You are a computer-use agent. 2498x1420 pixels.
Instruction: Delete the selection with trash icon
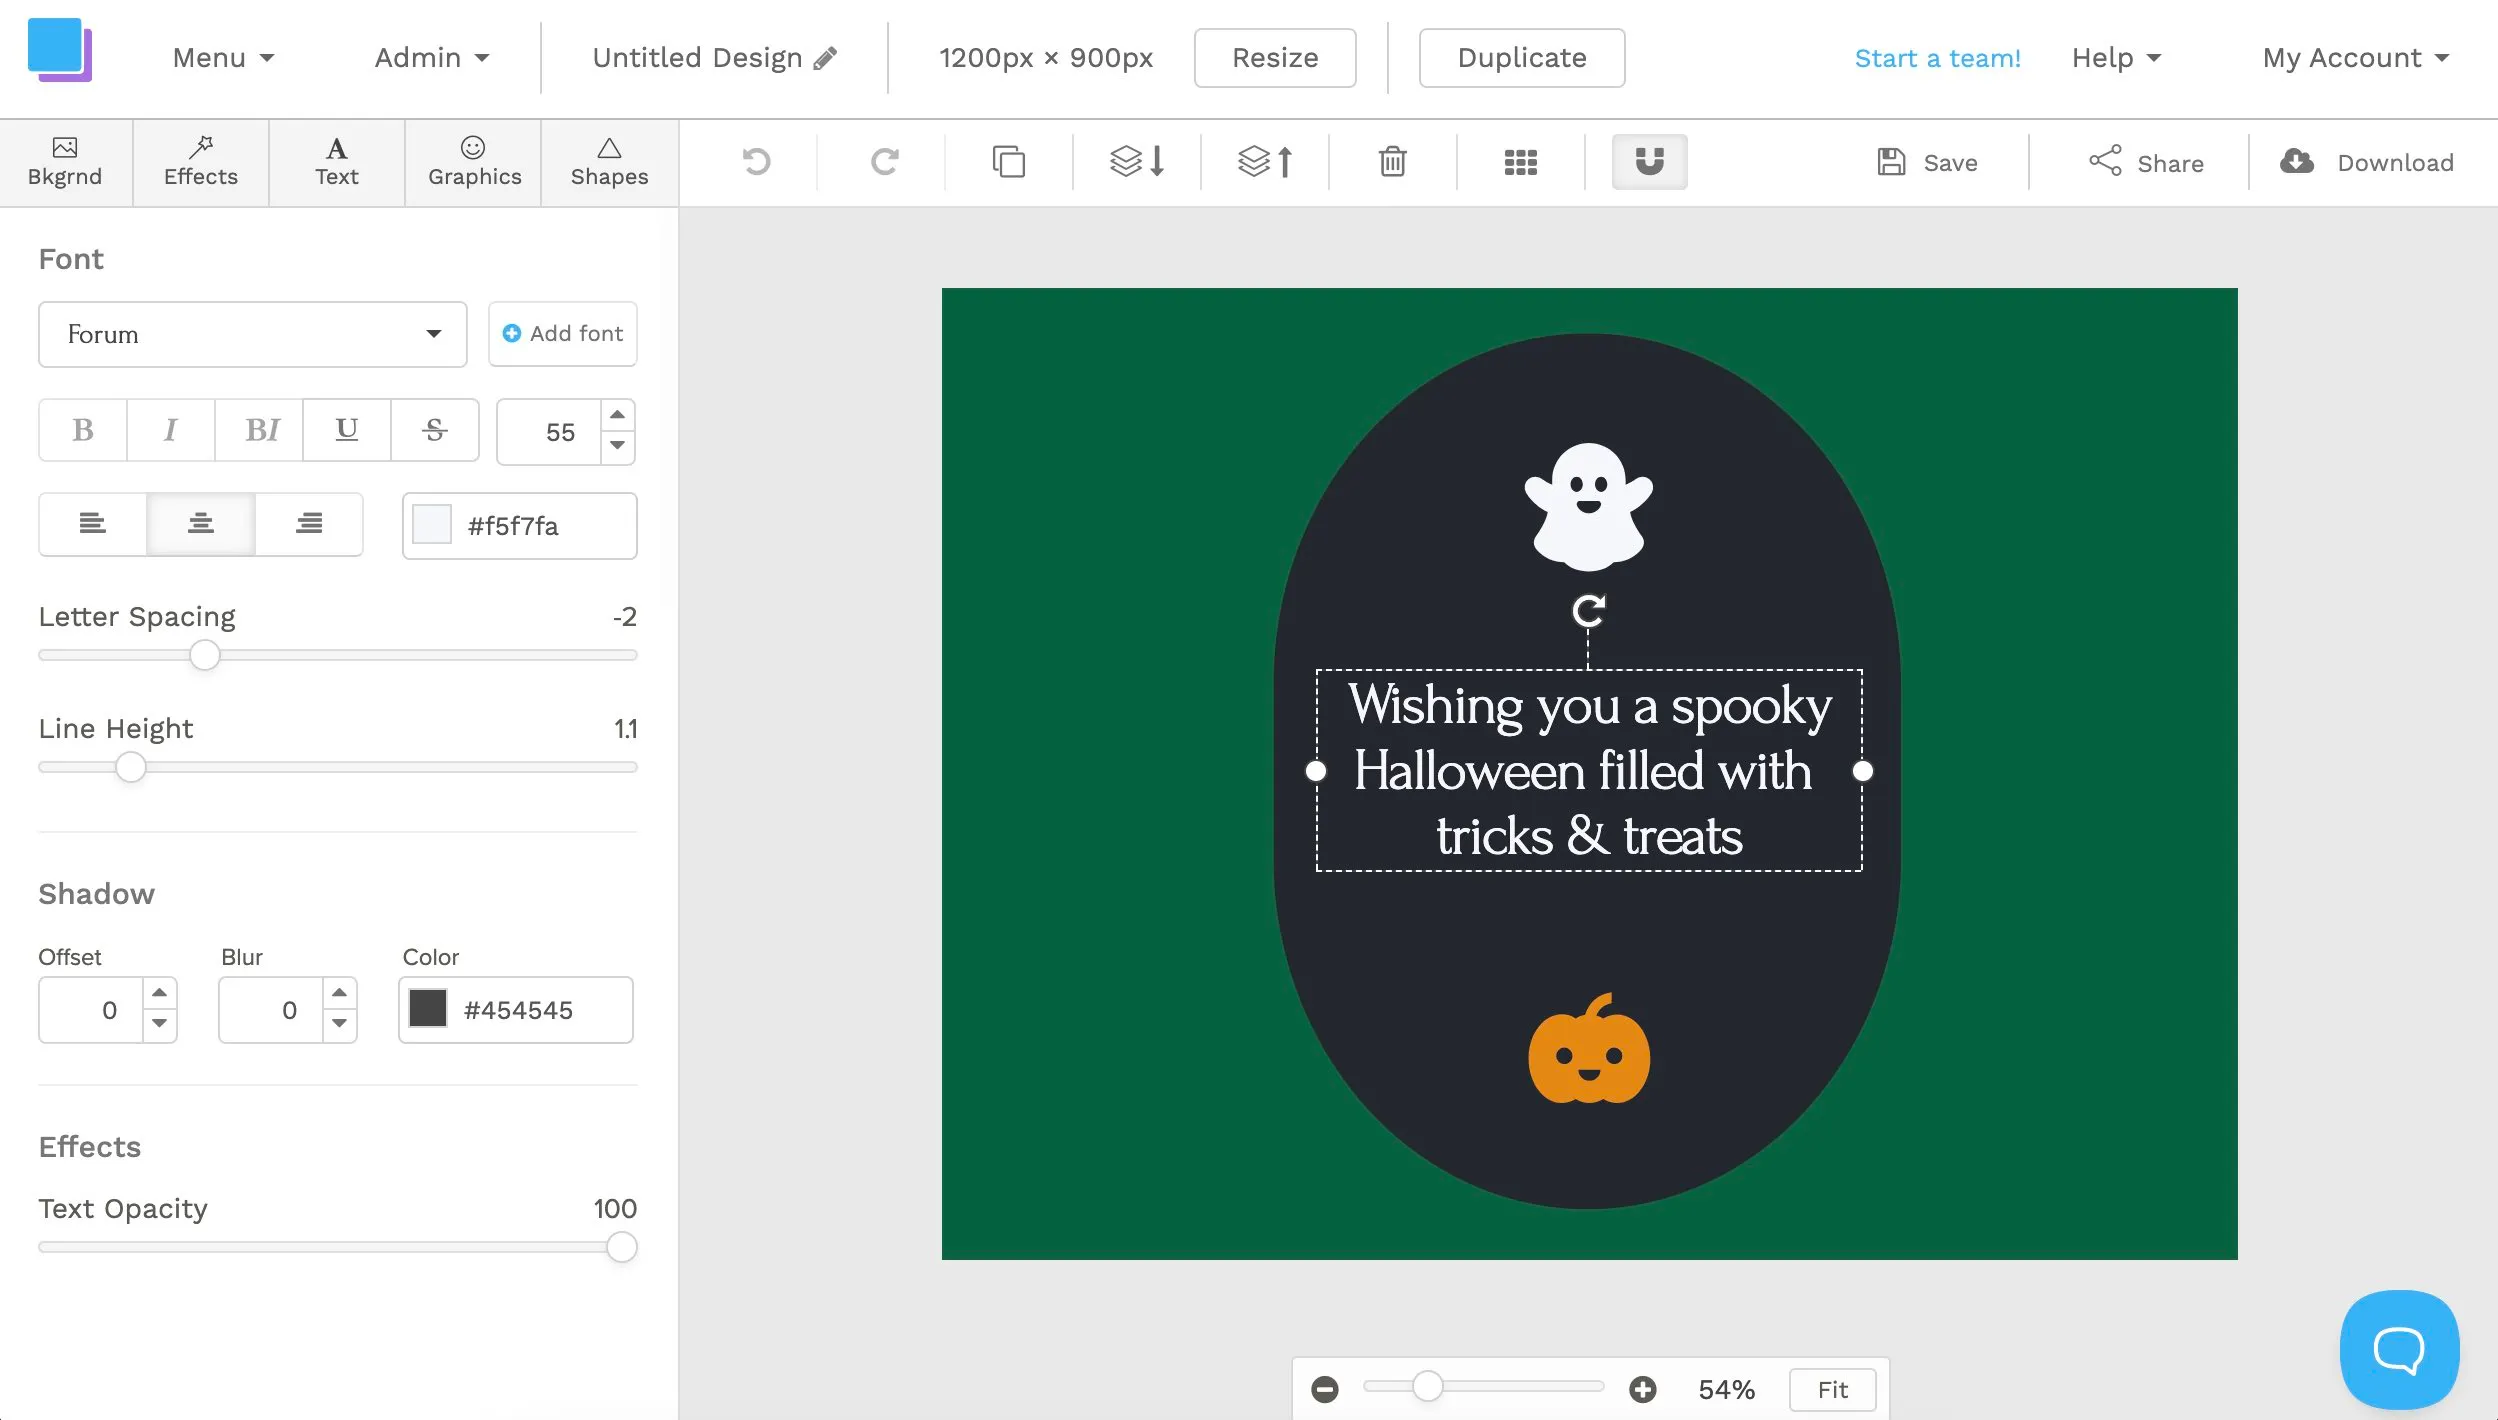1392,161
